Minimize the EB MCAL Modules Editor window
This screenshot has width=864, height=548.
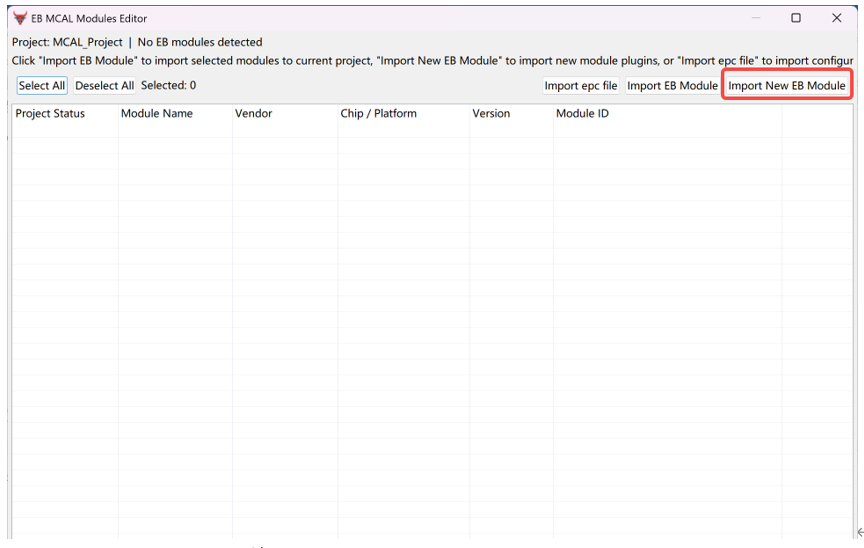(756, 18)
